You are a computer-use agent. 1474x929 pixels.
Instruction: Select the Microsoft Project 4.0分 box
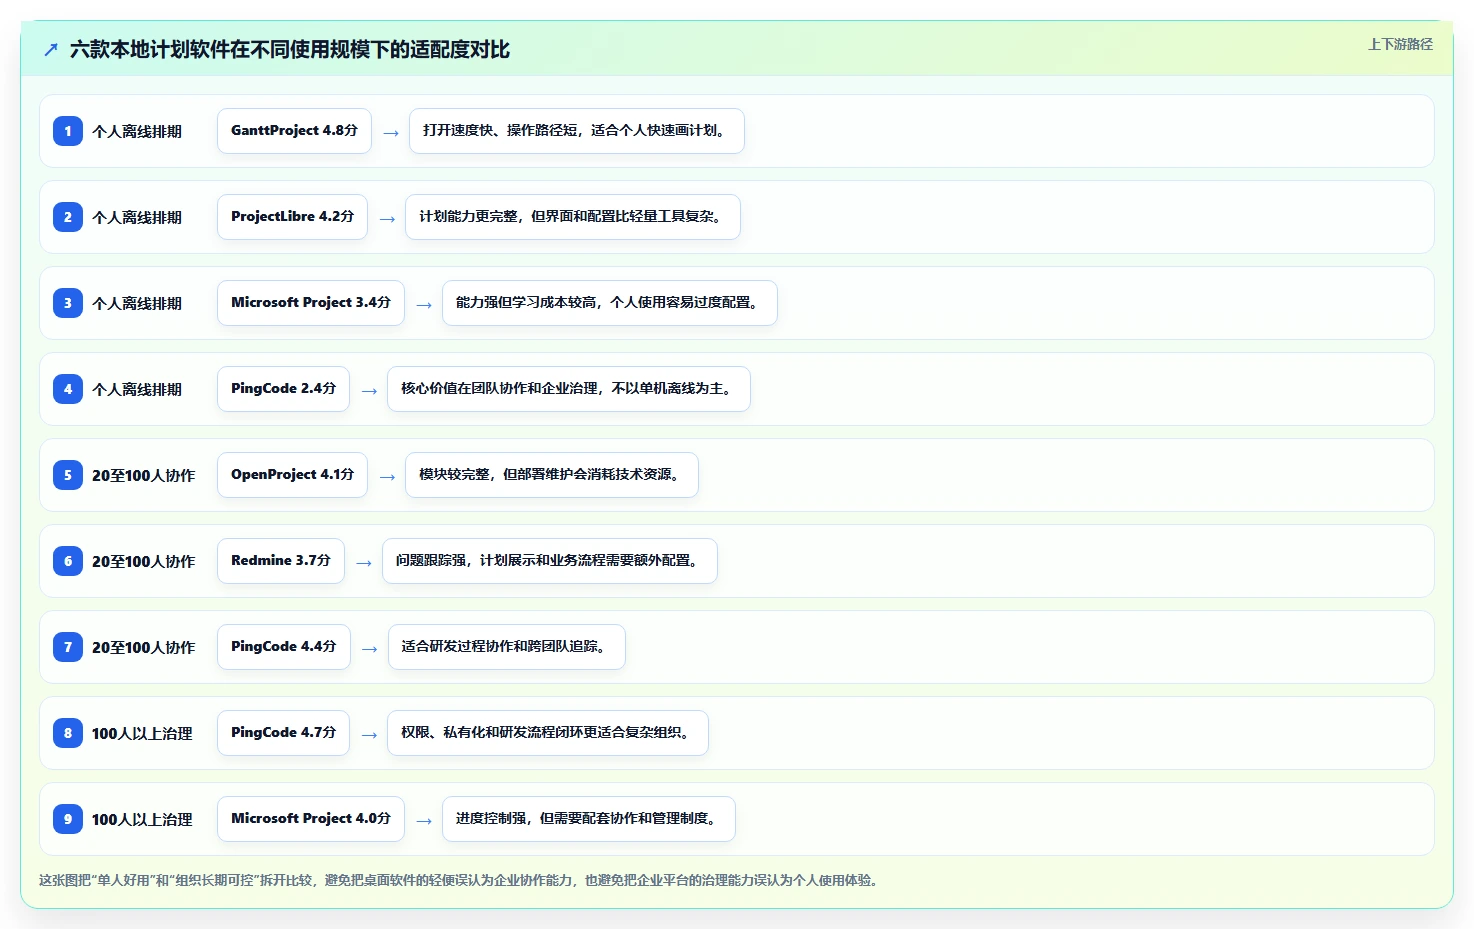click(311, 819)
